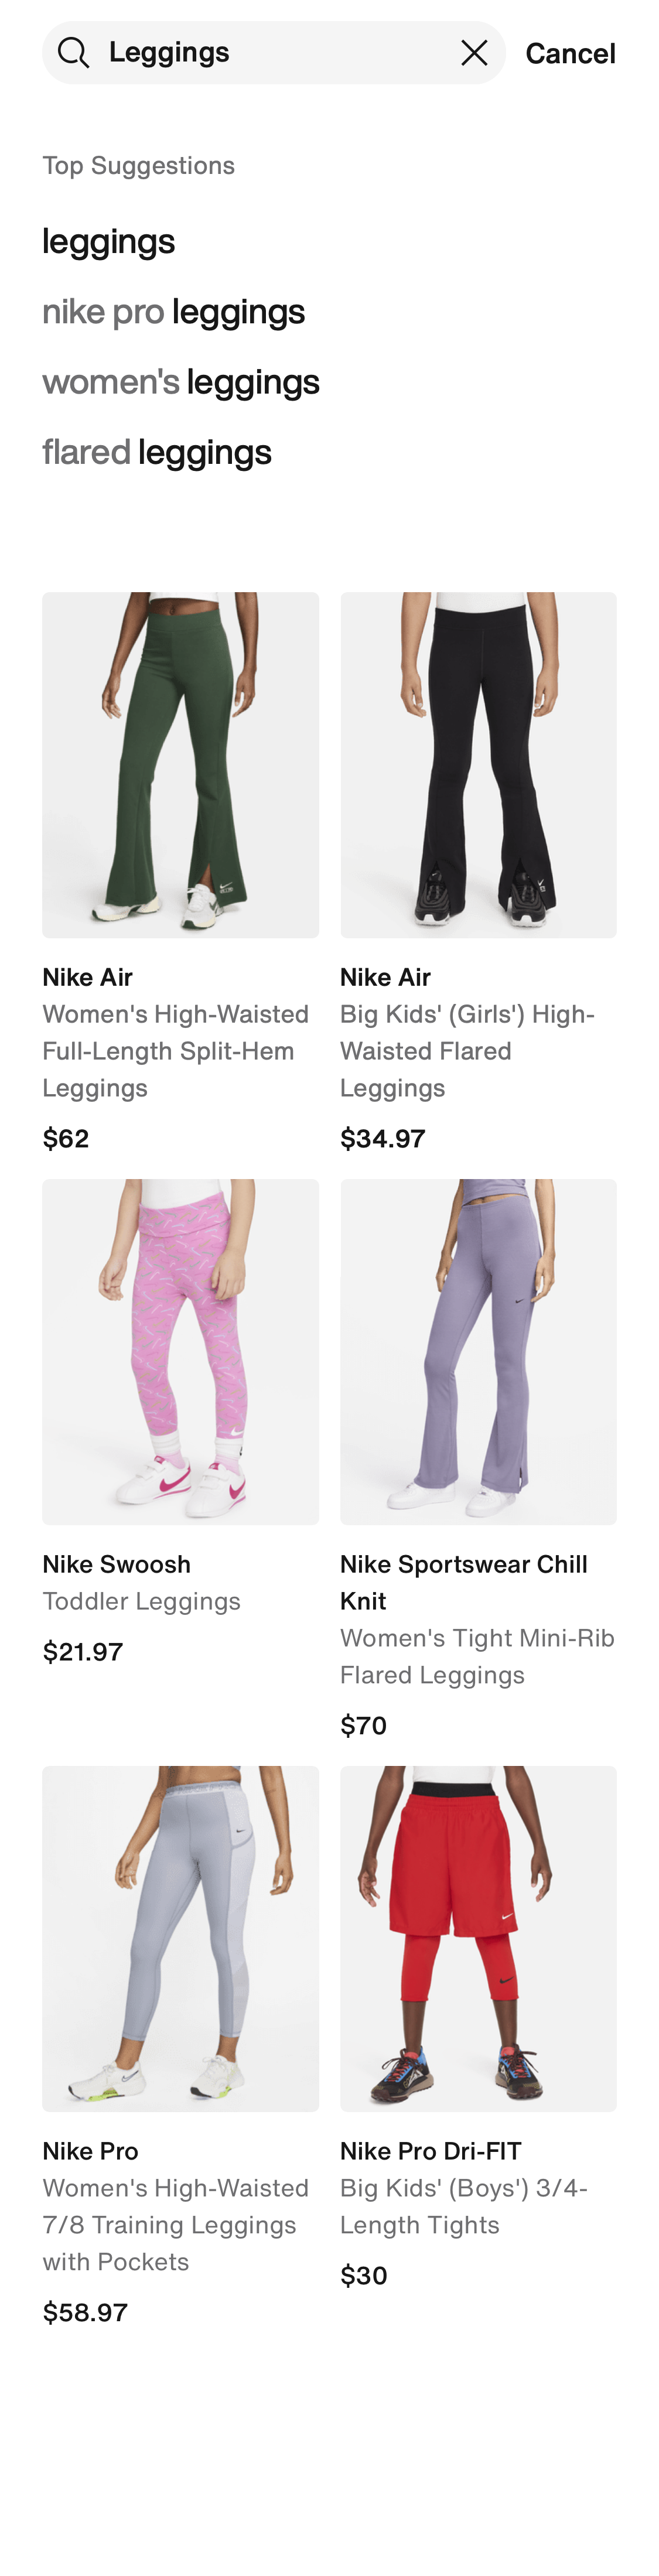Choose "nike pro leggings" suggestion

(x=173, y=311)
